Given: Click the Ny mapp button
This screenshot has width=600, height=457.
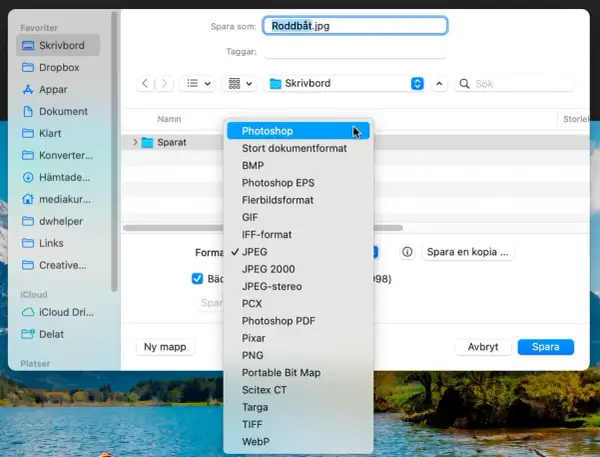Looking at the screenshot, I should pos(165,347).
